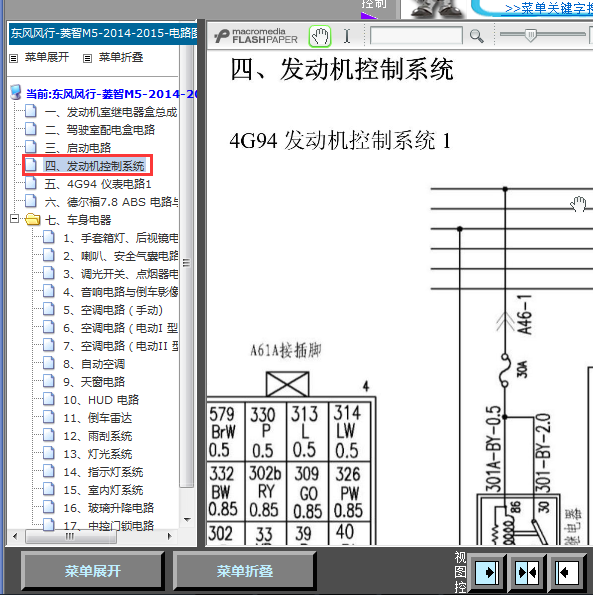Viewport: 593px width, 595px height.
Task: Select the 七、车身电器 folder label
Action: point(78,220)
